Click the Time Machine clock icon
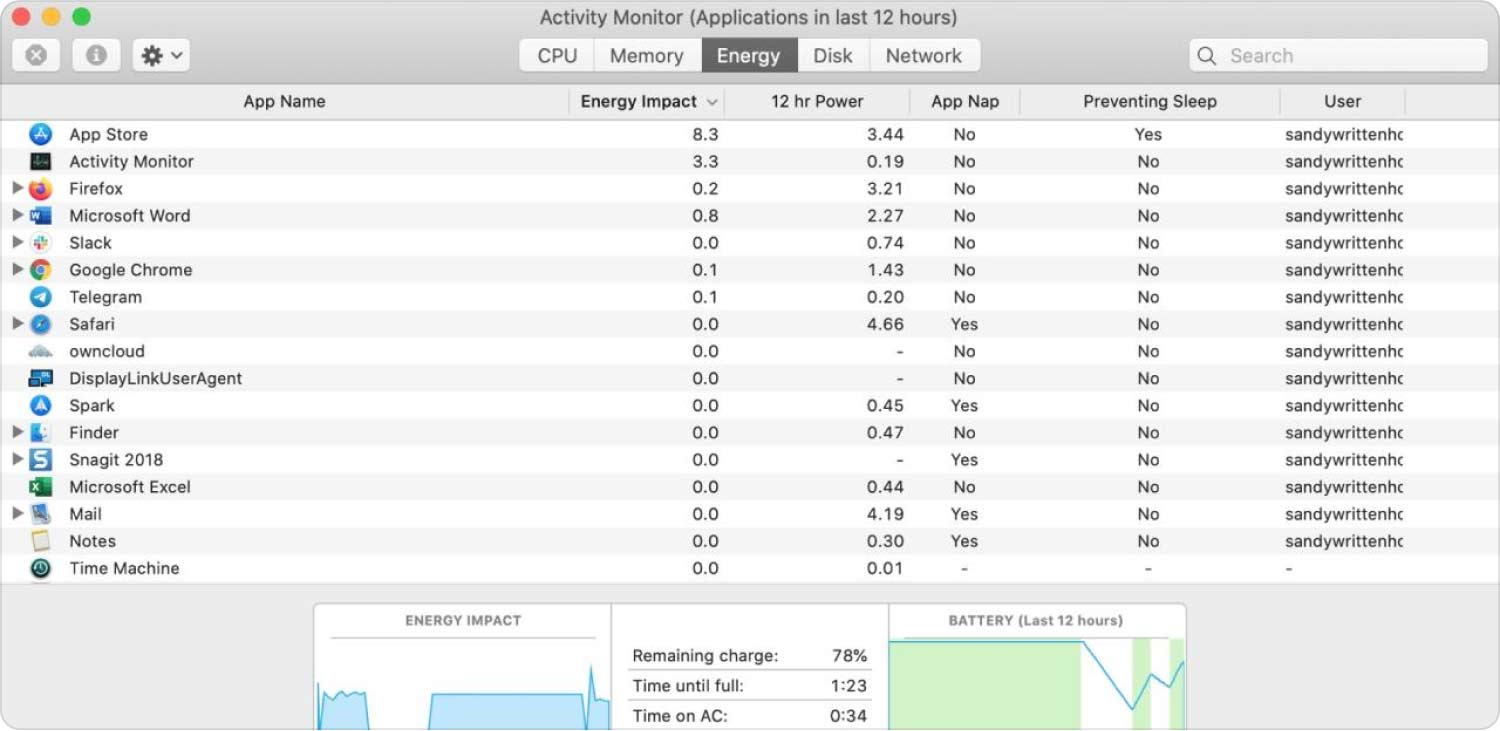The width and height of the screenshot is (1500, 731). [x=40, y=568]
